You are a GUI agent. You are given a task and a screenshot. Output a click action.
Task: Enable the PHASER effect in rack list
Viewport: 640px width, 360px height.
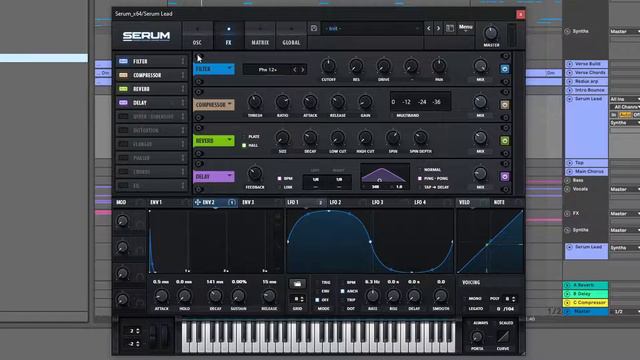123,158
